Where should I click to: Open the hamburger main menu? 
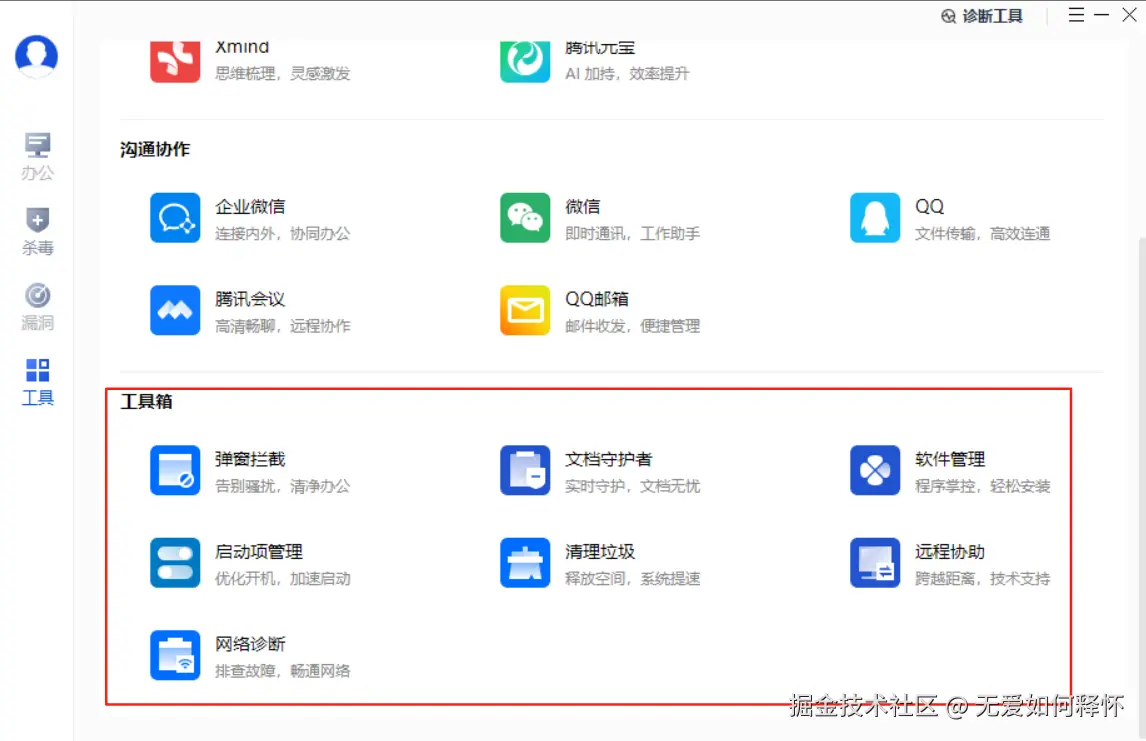click(1076, 15)
